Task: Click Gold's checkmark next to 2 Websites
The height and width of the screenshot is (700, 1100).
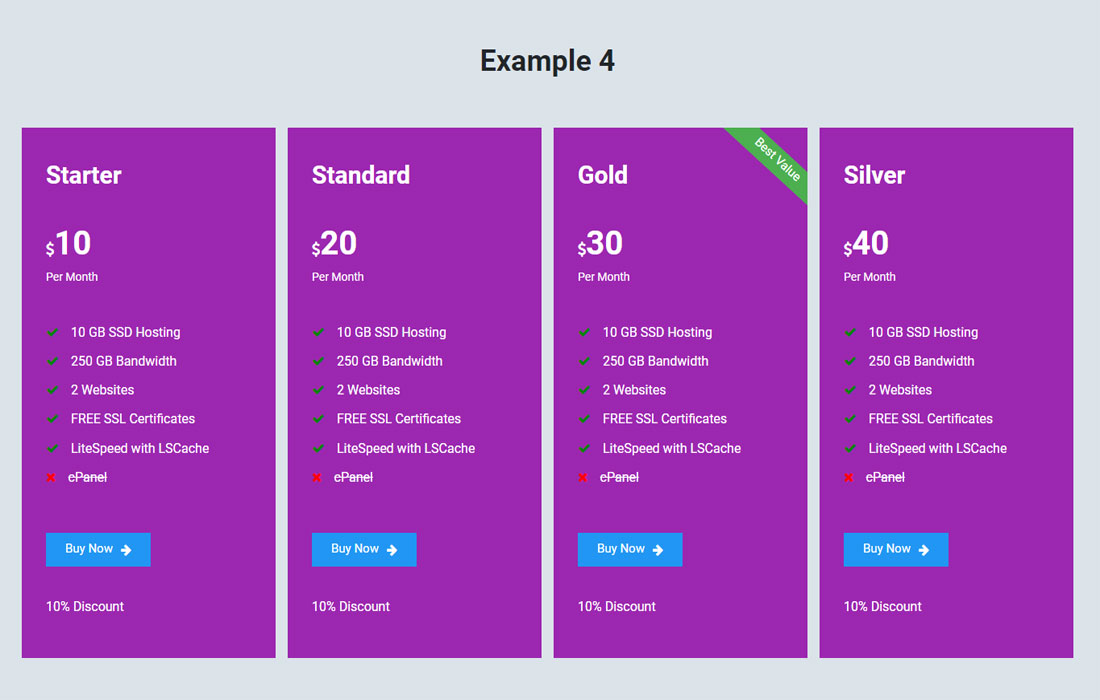Action: click(584, 390)
